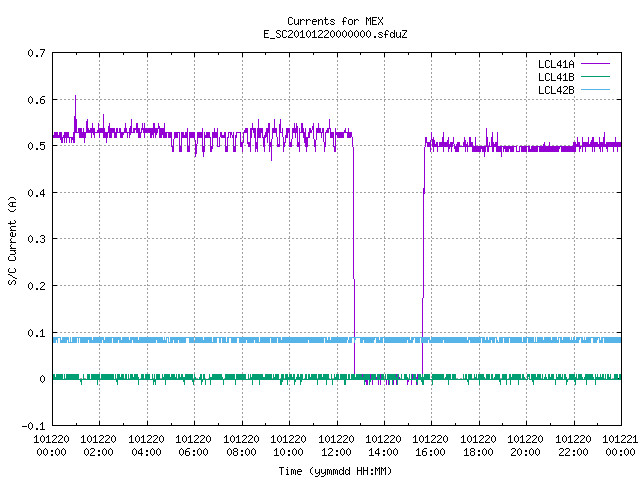Image resolution: width=640 pixels, height=480 pixels.
Task: Click the LCL41B legend label
Action: (556, 77)
